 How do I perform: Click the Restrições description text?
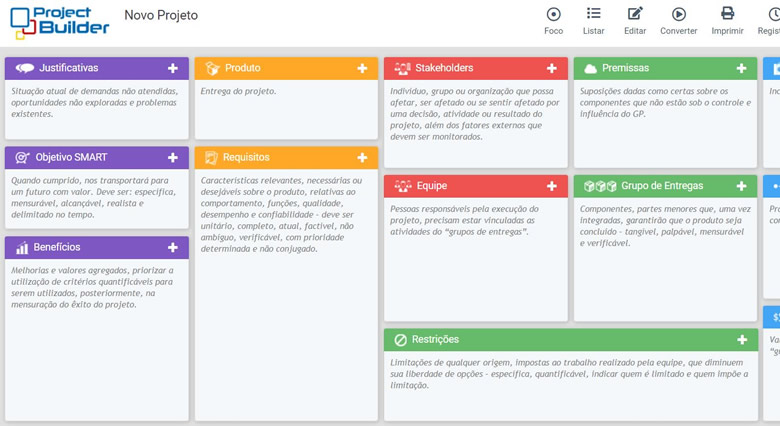click(x=569, y=374)
